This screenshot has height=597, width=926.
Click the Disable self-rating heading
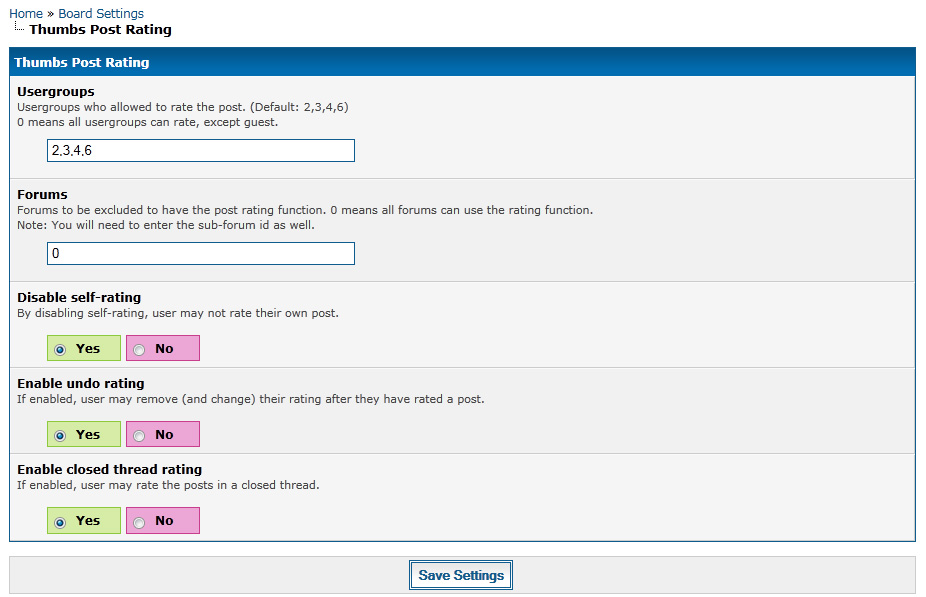[x=79, y=297]
